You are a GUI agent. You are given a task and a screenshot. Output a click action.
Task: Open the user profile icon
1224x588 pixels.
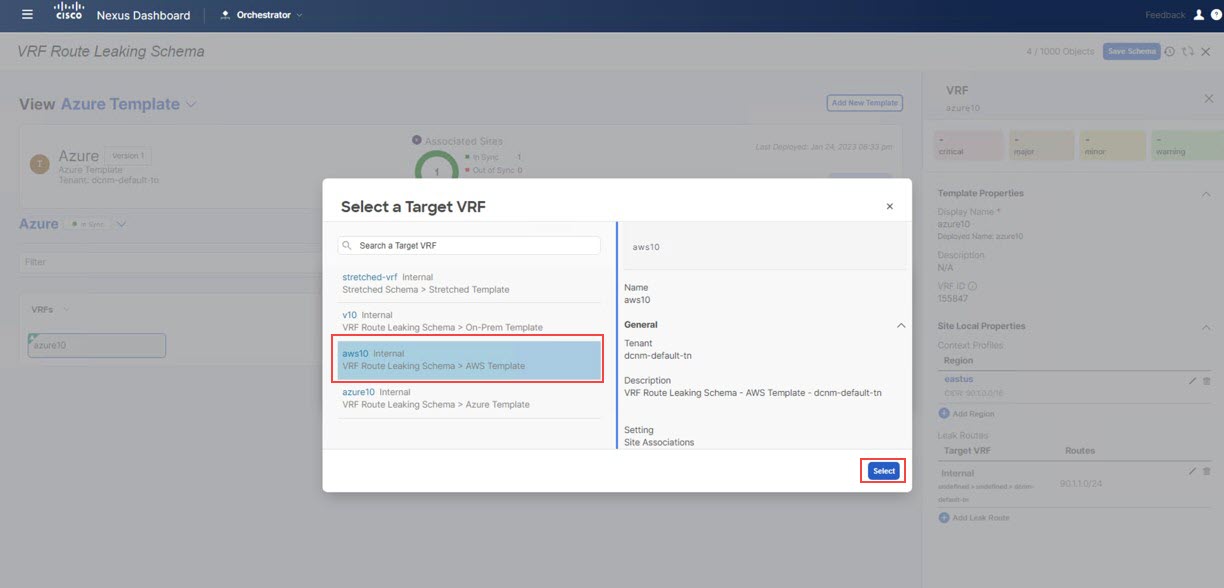coord(1199,15)
